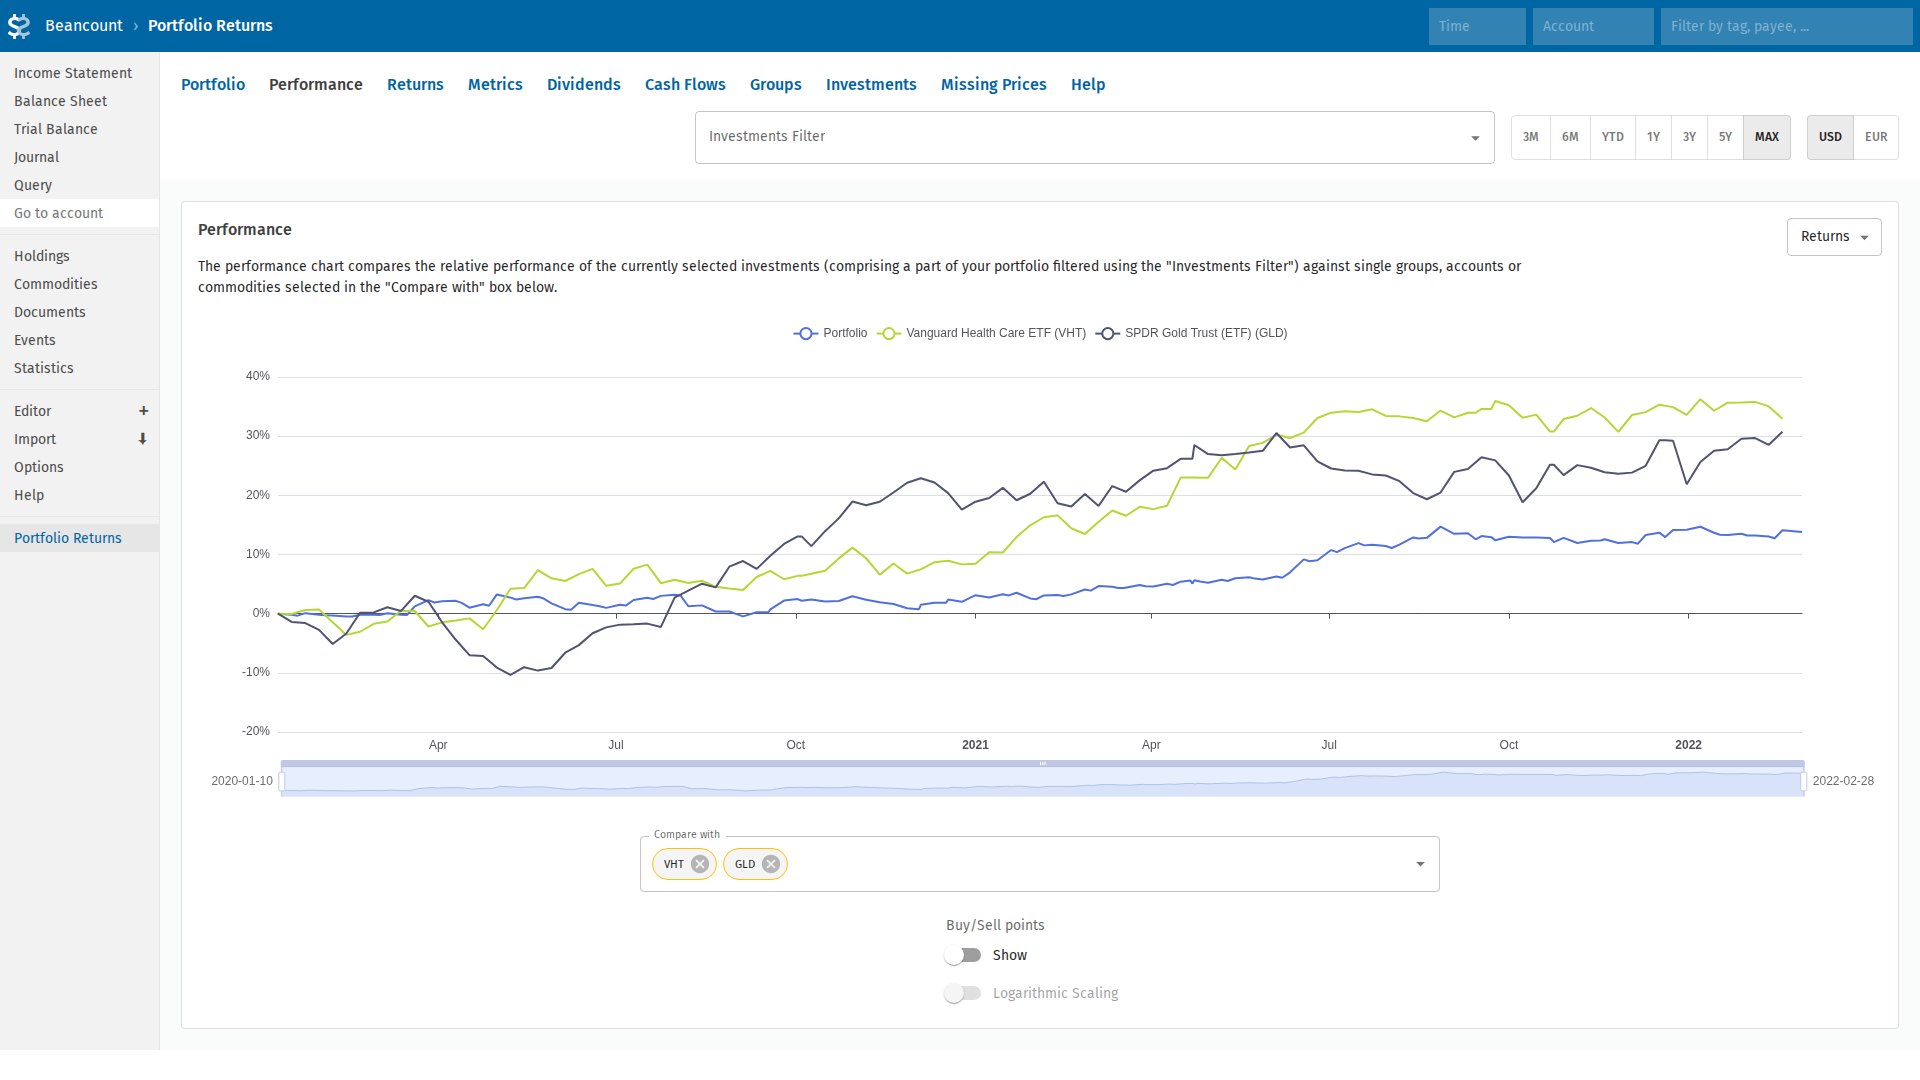This screenshot has height=1080, width=1920.
Task: Toggle Vanguard Health Care ETF legend marker
Action: pos(889,333)
